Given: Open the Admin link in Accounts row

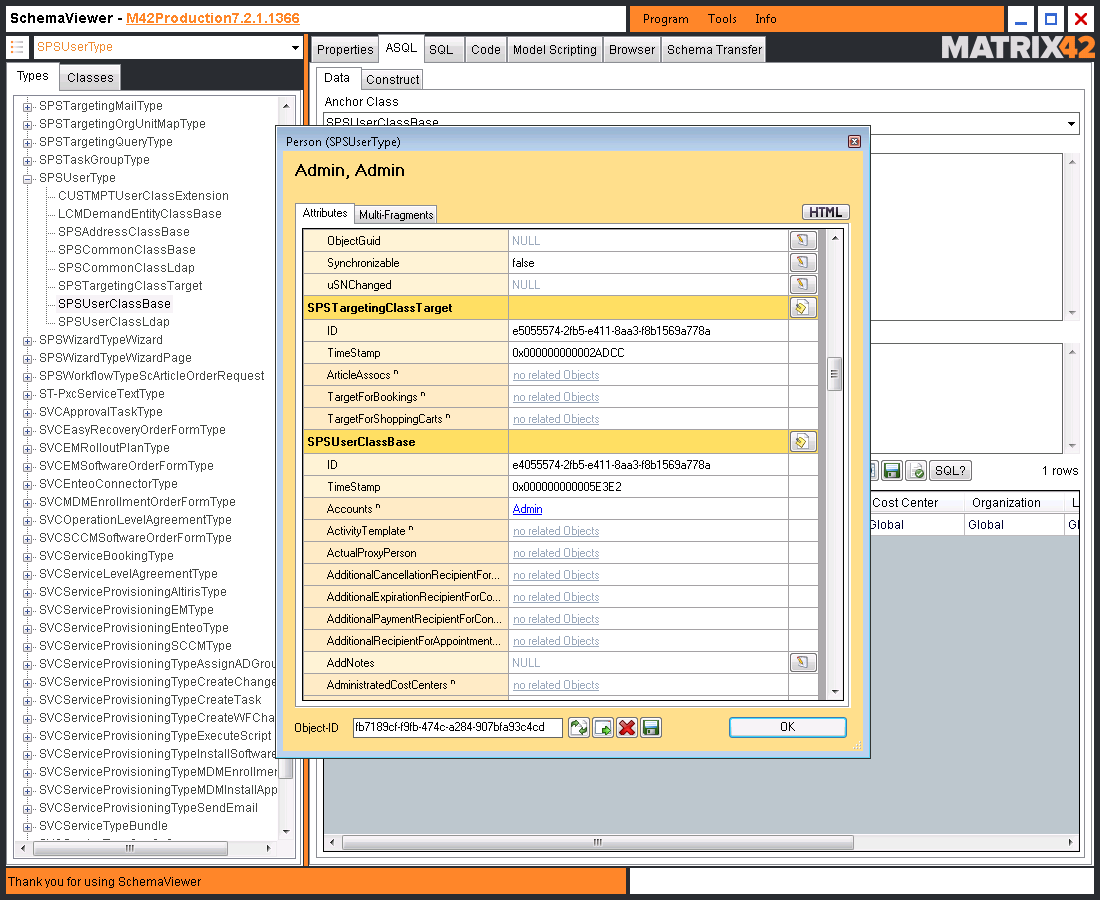Looking at the screenshot, I should 527,509.
